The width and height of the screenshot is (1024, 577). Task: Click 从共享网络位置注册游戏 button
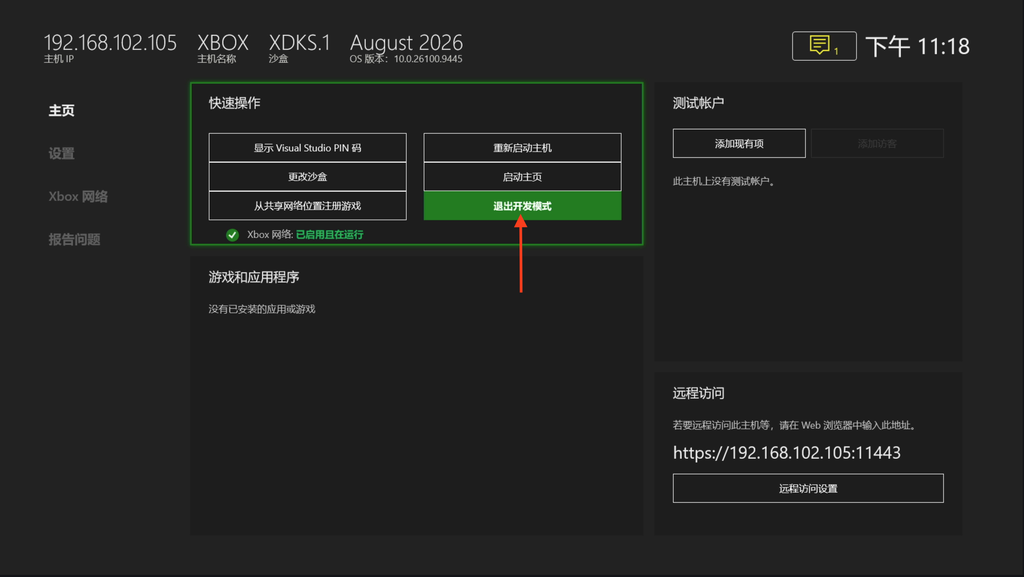(308, 206)
